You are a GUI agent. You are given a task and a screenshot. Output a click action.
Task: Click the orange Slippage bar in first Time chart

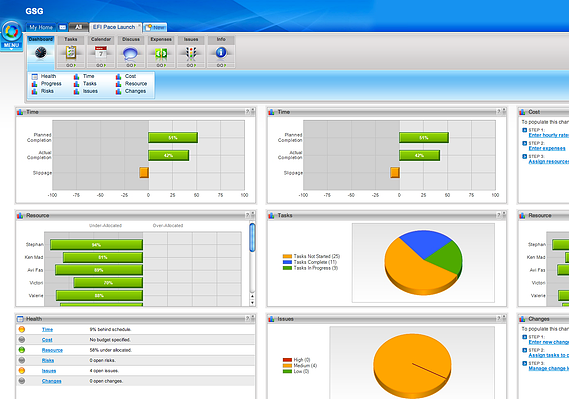coord(144,172)
